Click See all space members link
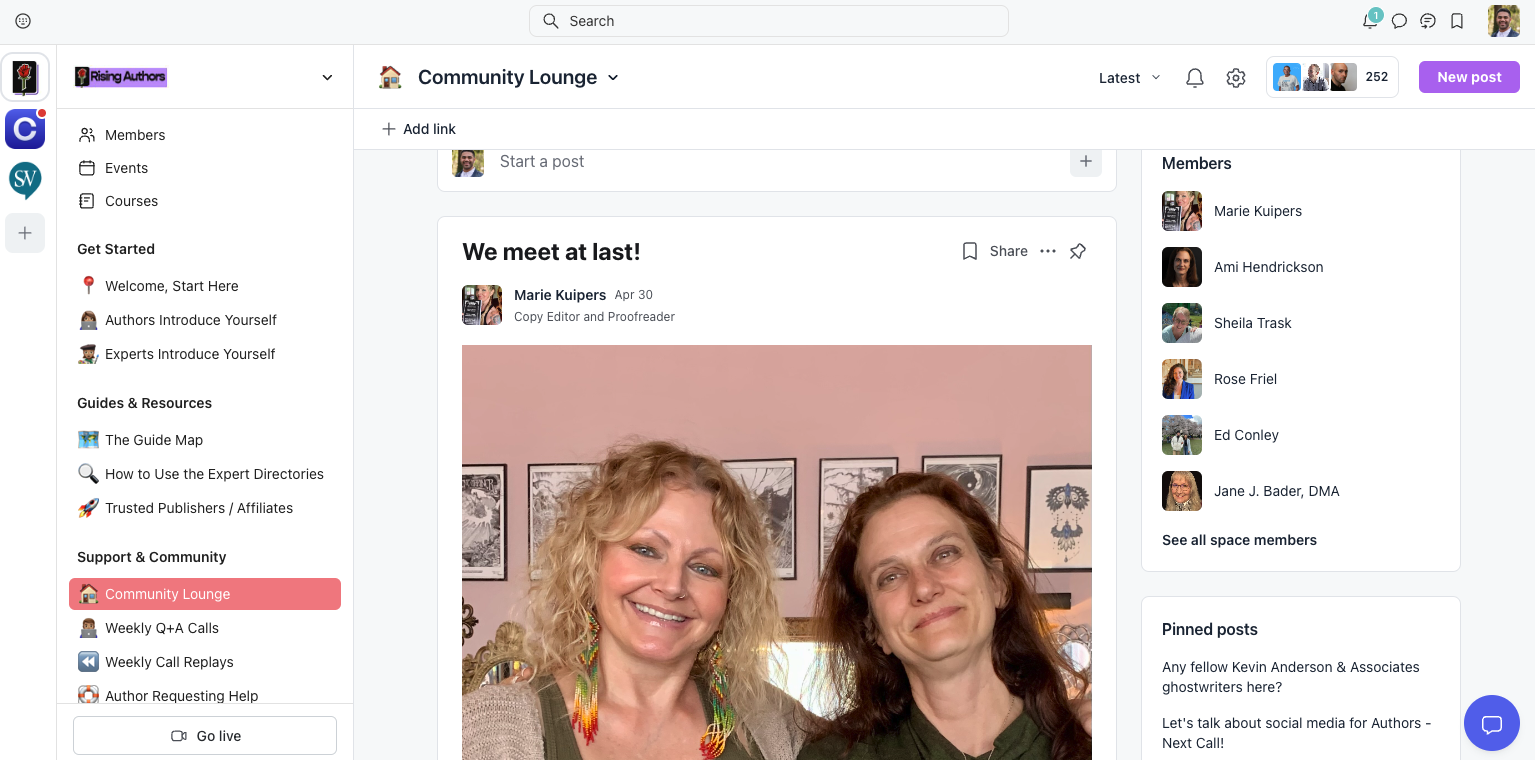This screenshot has height=760, width=1535. (1239, 540)
